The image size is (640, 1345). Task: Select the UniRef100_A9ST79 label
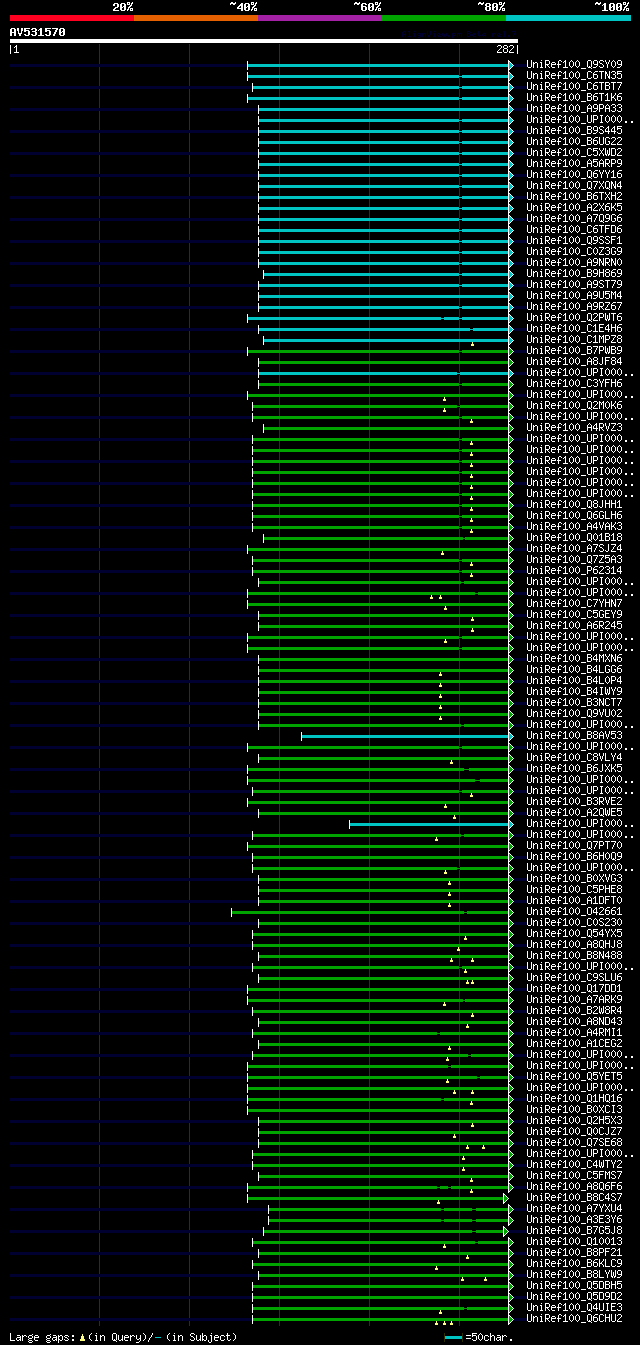click(574, 284)
